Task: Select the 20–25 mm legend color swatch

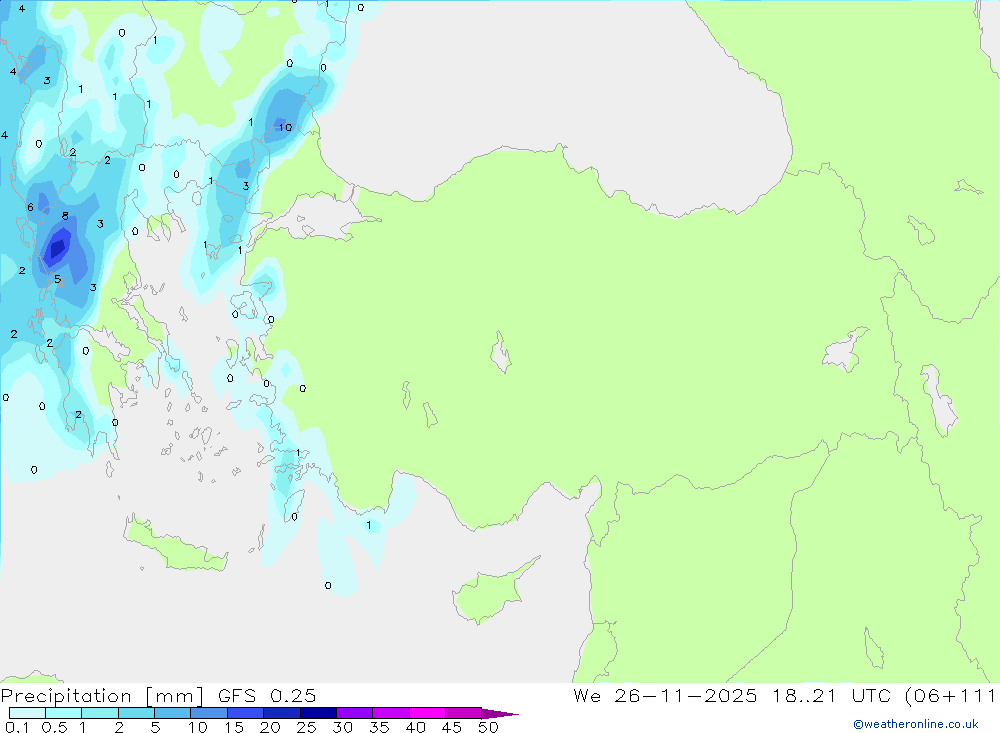Action: (281, 713)
